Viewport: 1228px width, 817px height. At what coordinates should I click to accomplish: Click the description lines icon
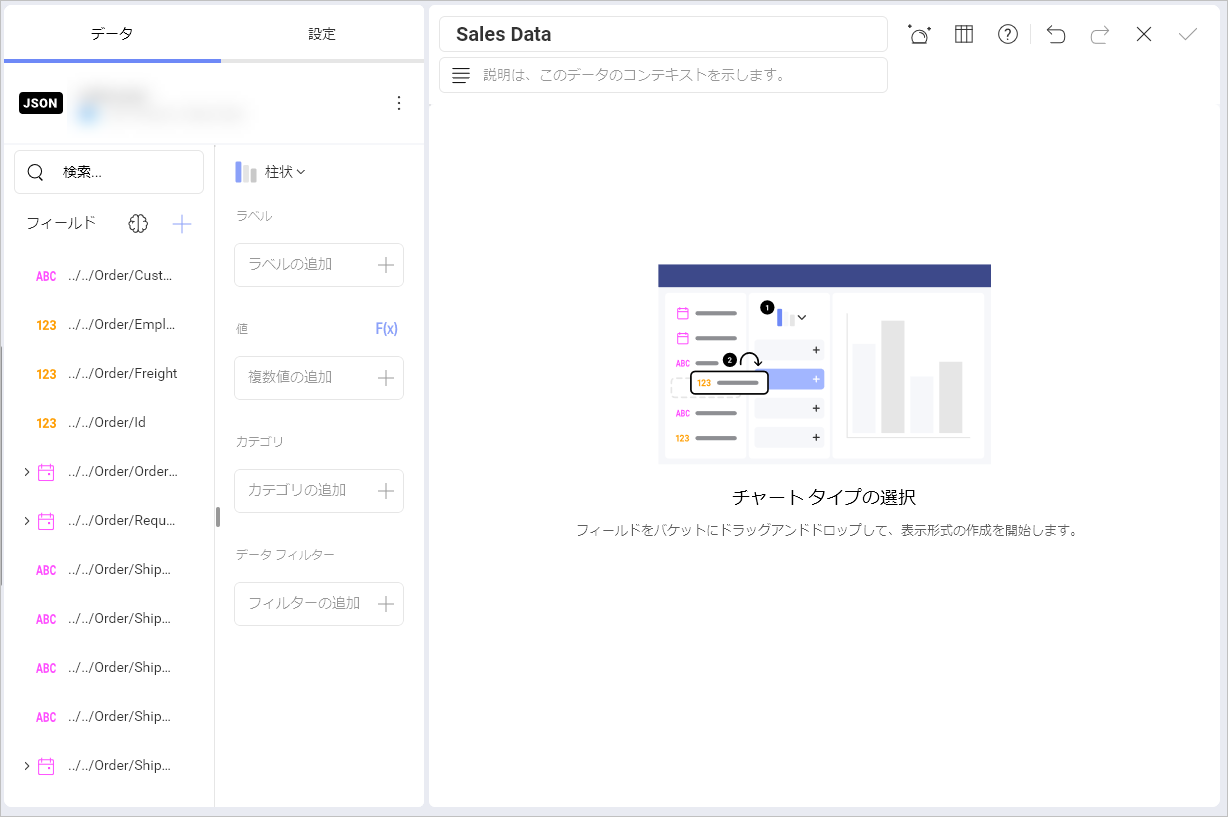tap(461, 75)
